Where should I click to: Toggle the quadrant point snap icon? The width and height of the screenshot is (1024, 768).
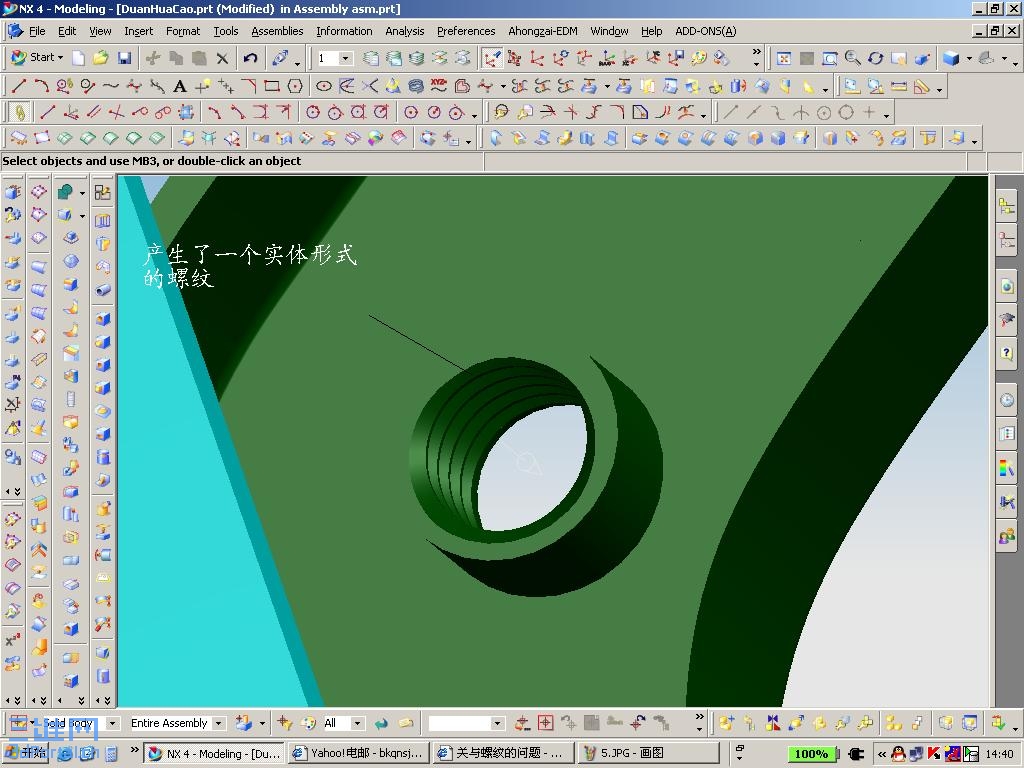pos(846,112)
